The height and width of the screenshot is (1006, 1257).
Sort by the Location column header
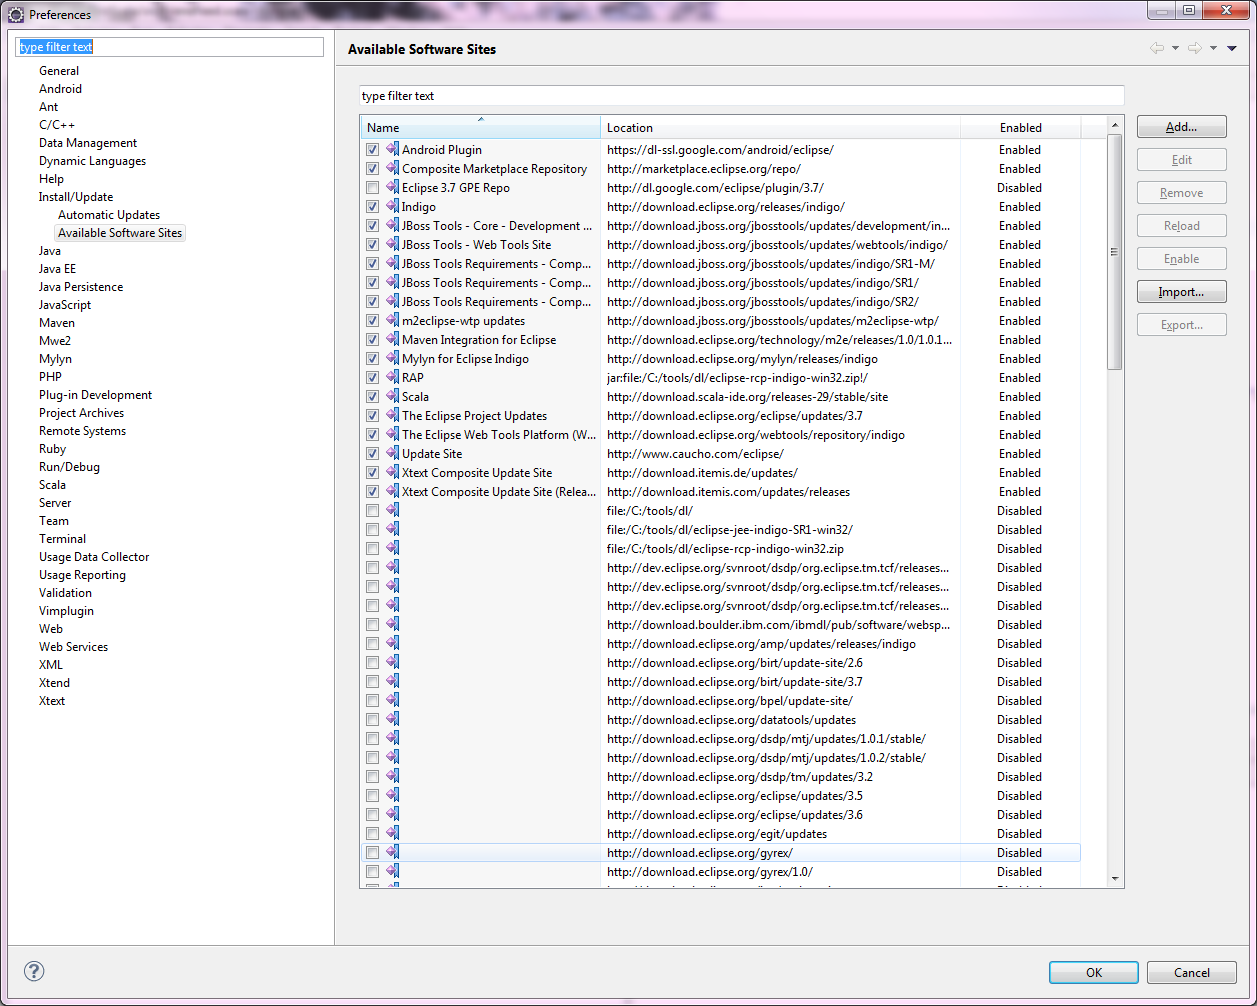tap(781, 127)
